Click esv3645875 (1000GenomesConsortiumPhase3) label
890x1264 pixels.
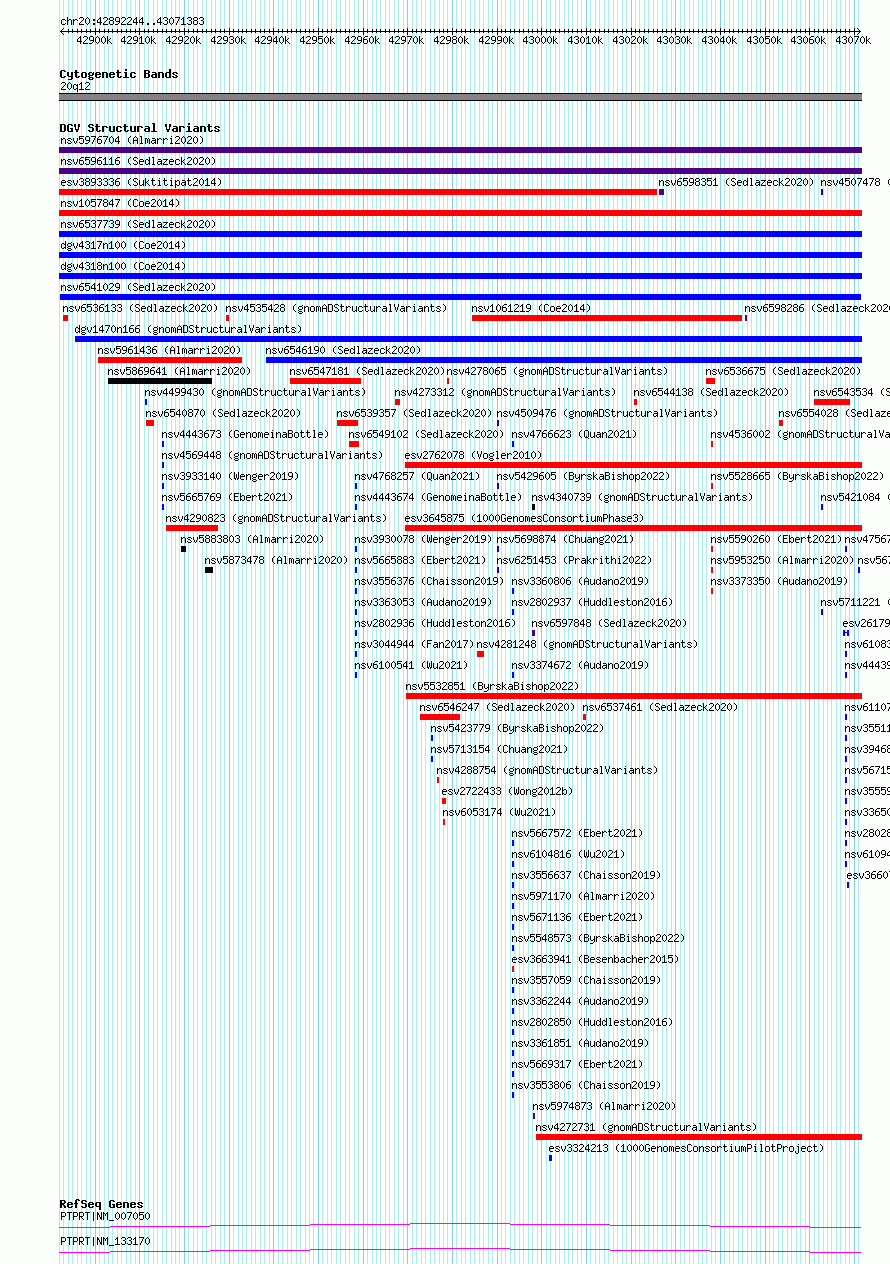click(524, 518)
